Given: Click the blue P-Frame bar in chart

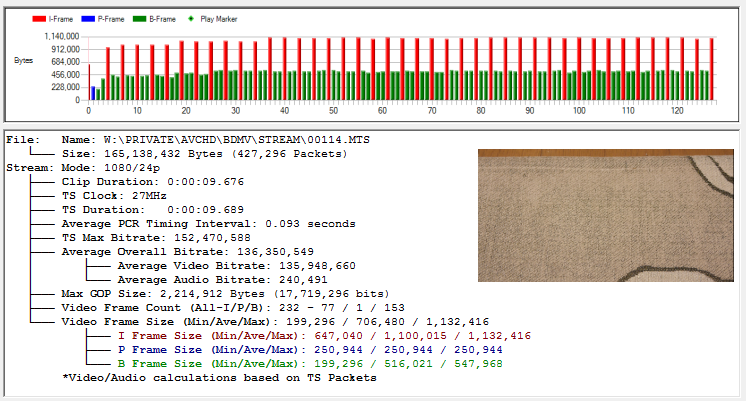Looking at the screenshot, I should [93, 93].
